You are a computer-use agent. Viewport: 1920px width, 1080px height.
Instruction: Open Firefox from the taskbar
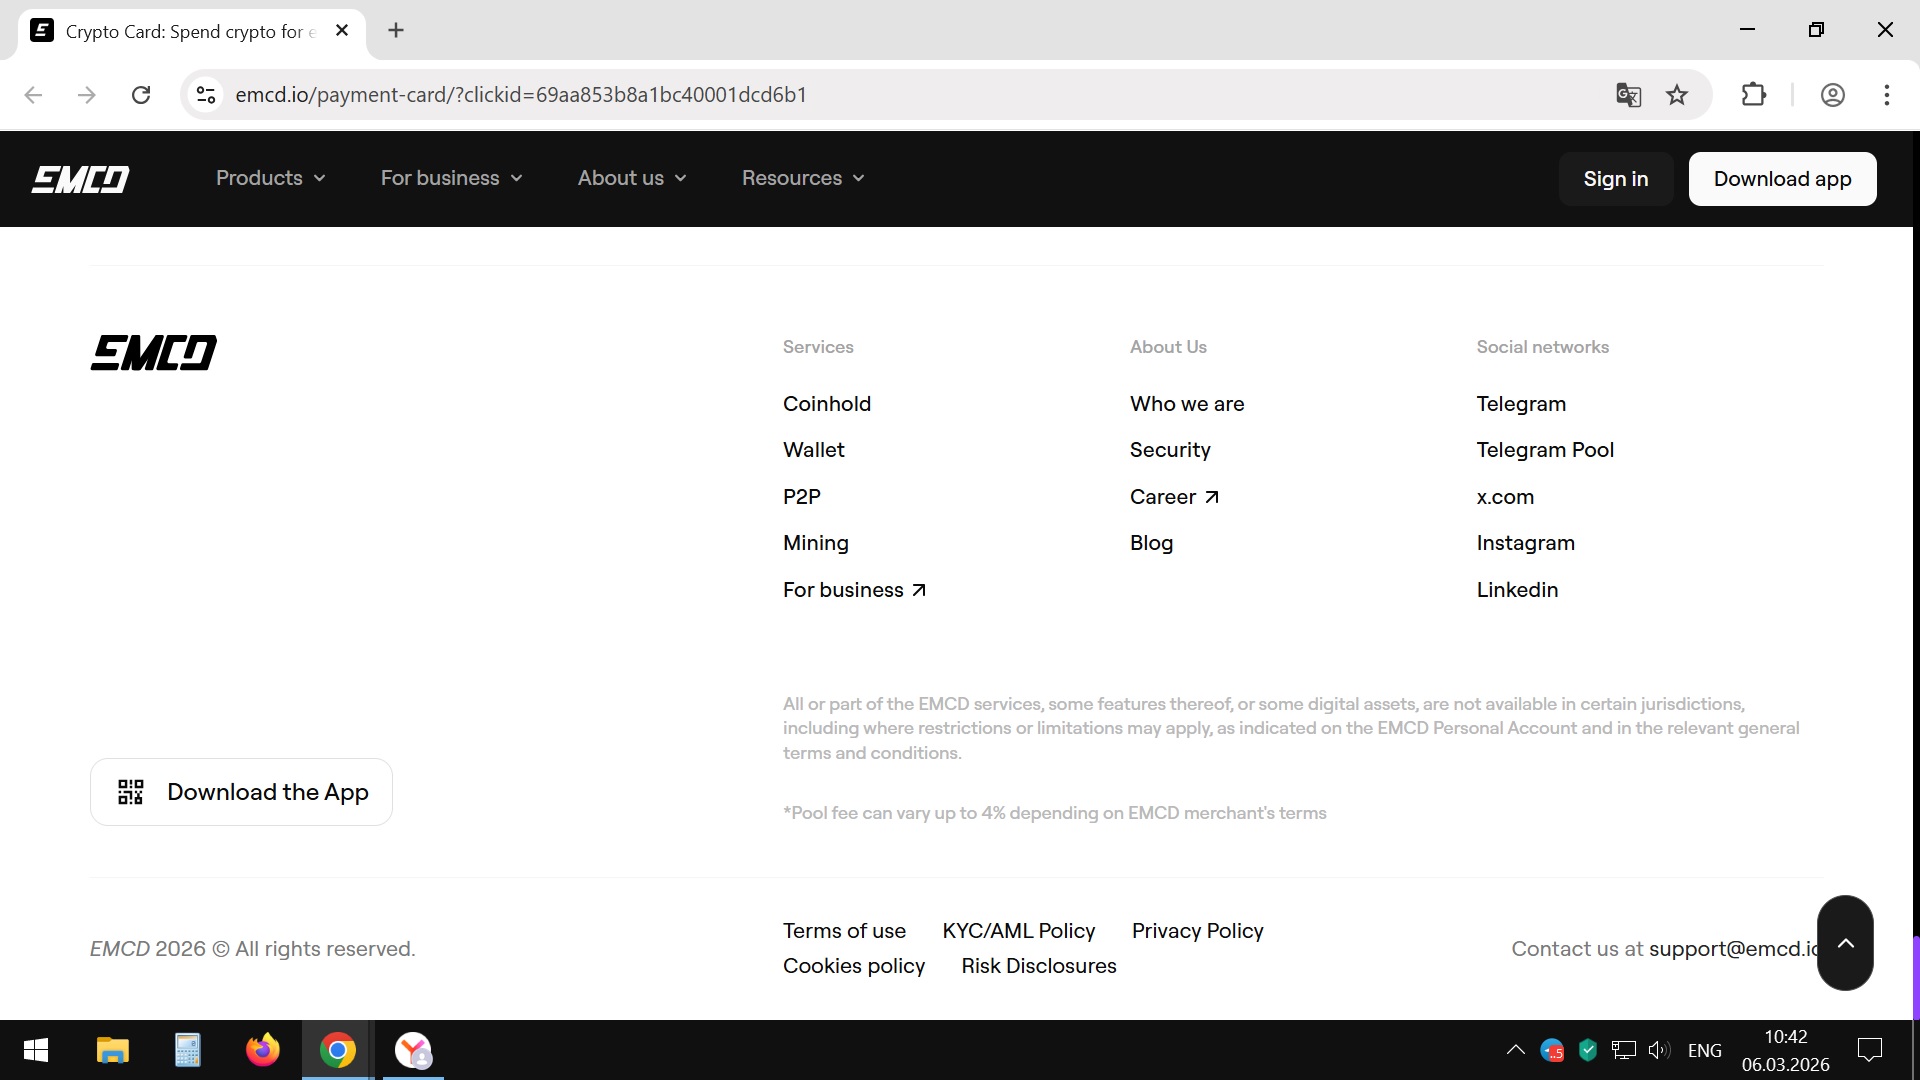pos(262,1050)
